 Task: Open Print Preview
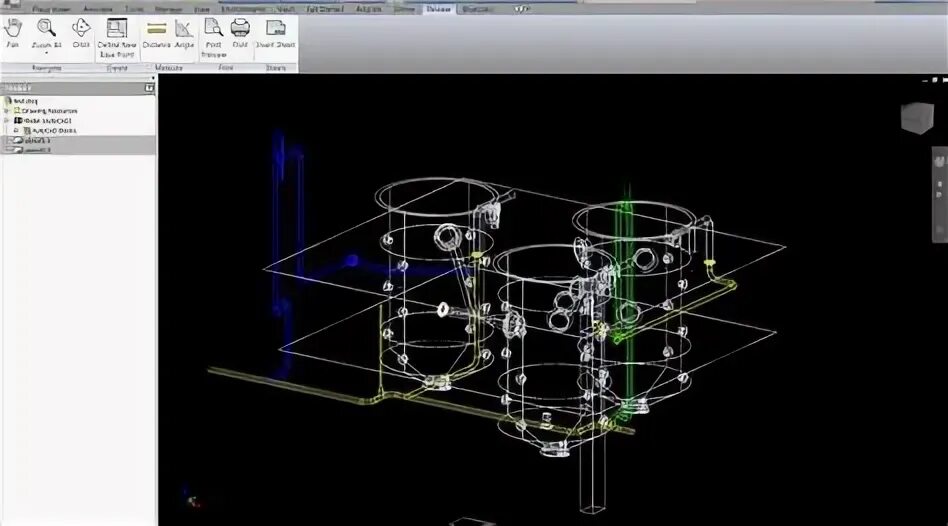tap(213, 37)
